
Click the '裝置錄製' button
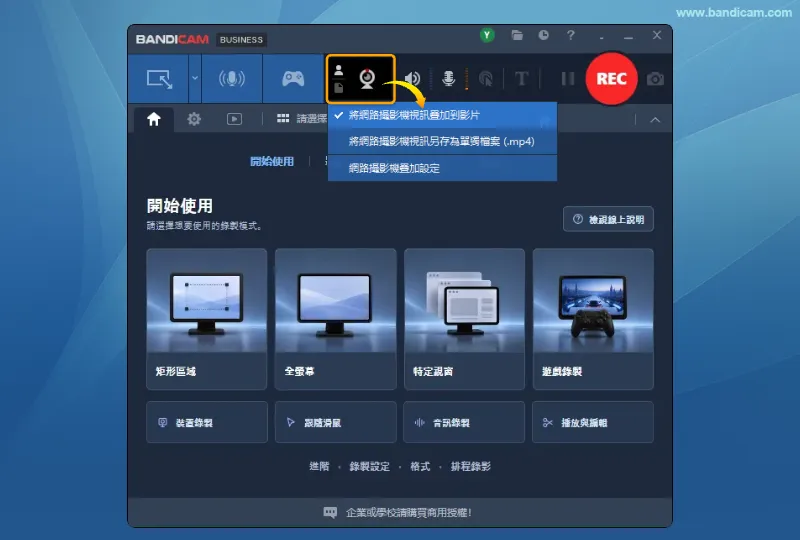coord(207,422)
